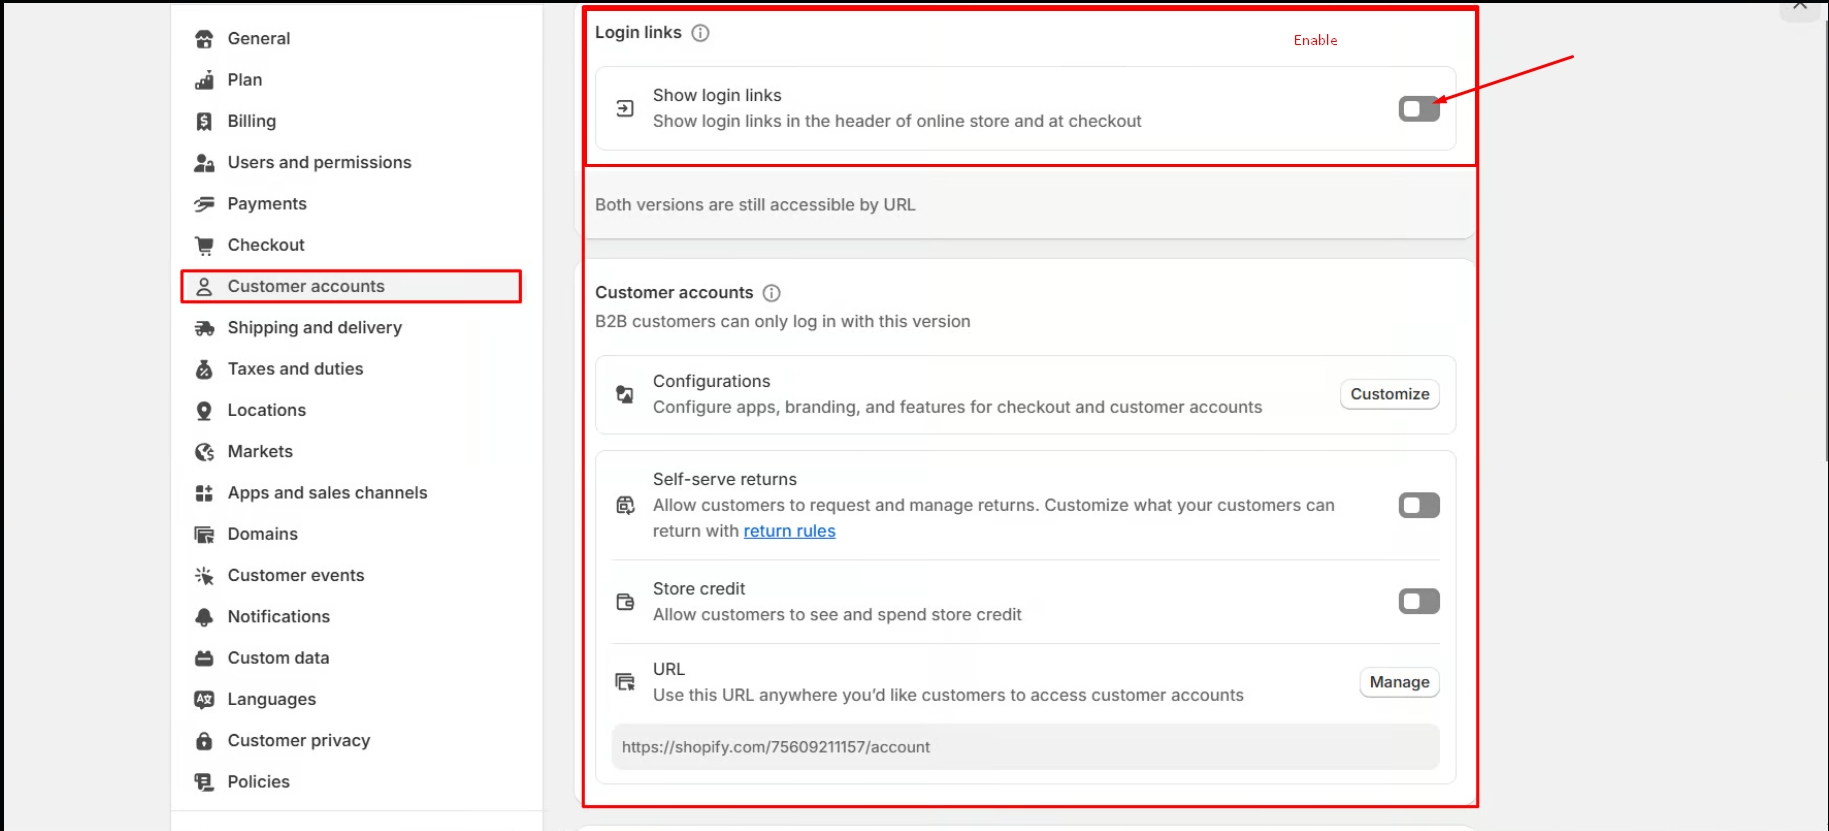This screenshot has width=1829, height=831.
Task: Click the Markets globe icon
Action: click(x=204, y=452)
